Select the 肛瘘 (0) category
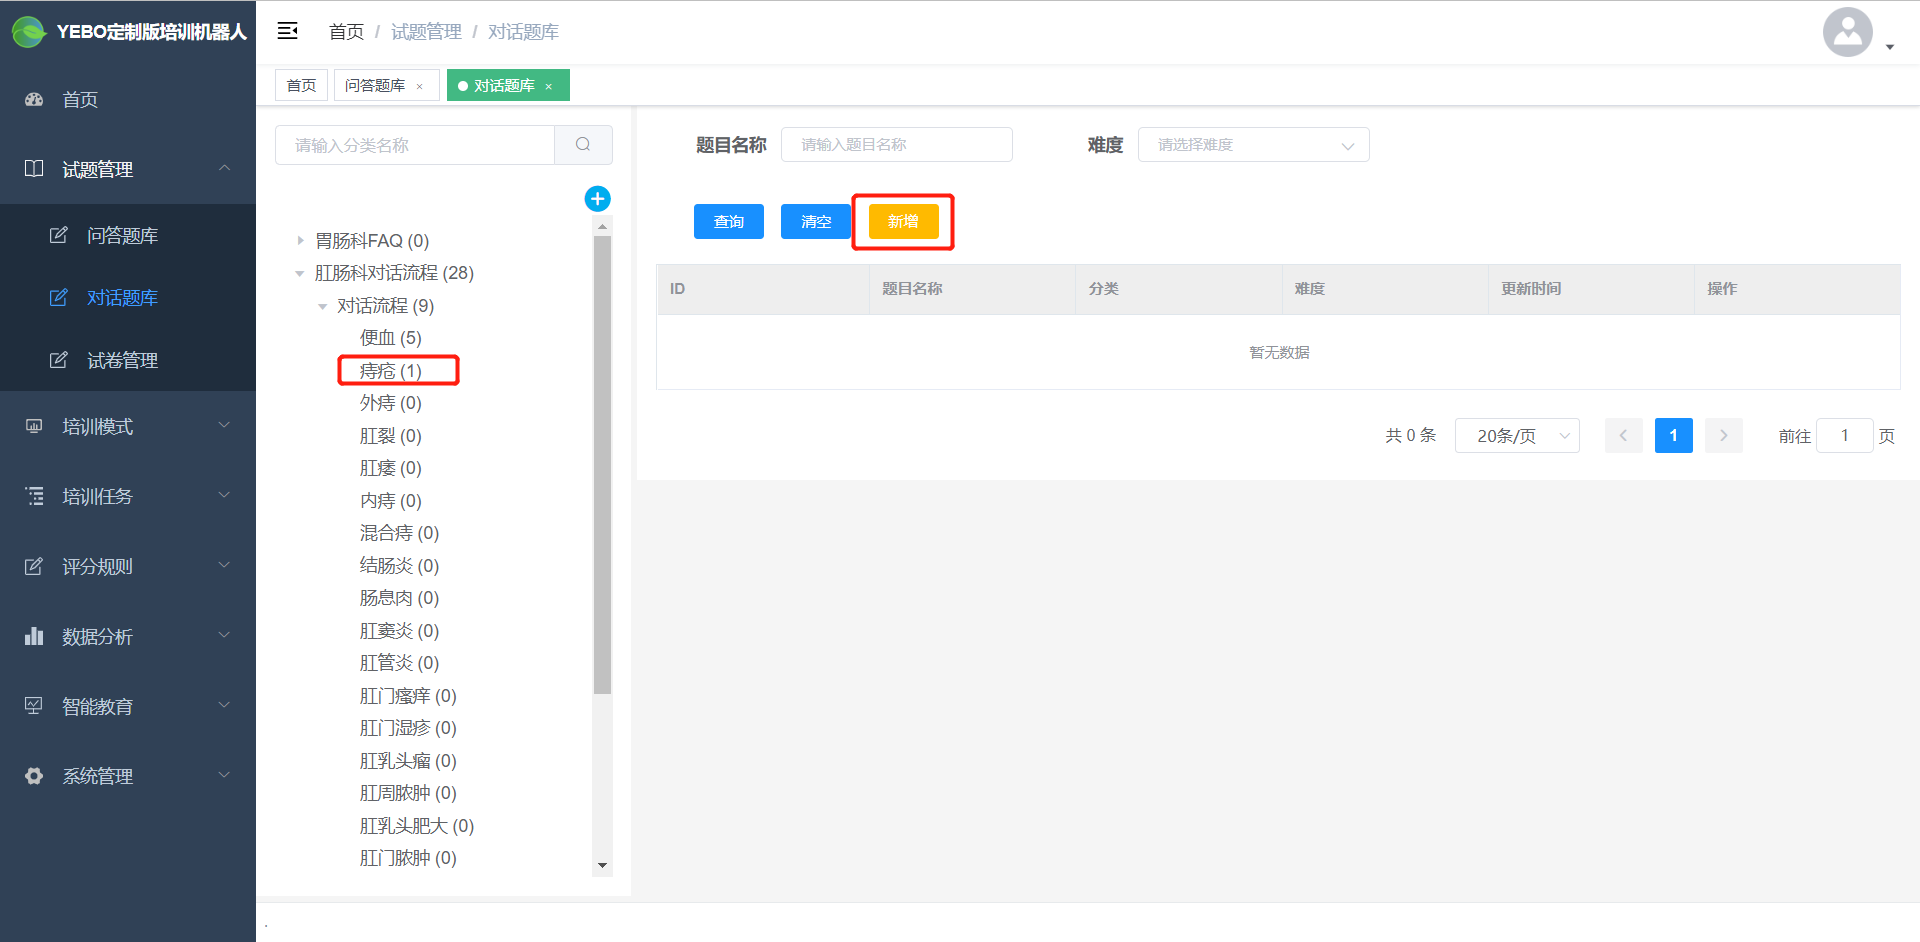 point(391,468)
